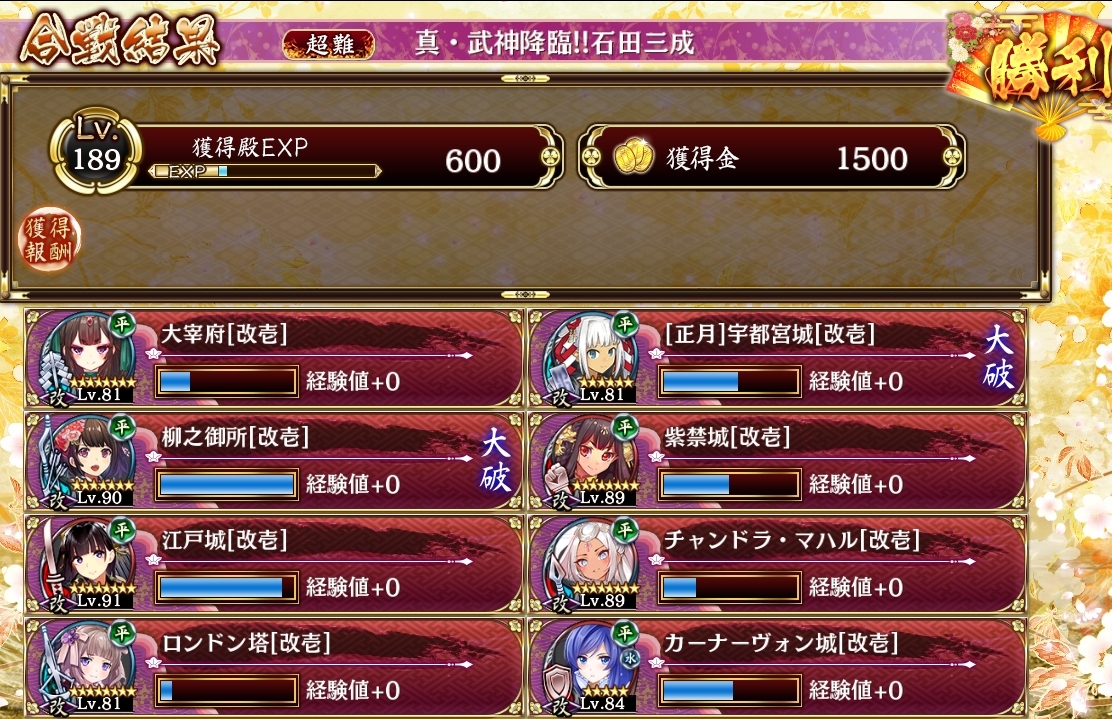Select the 大宰府[改壱] character portrait
Image resolution: width=1112 pixels, height=719 pixels.
(86, 359)
